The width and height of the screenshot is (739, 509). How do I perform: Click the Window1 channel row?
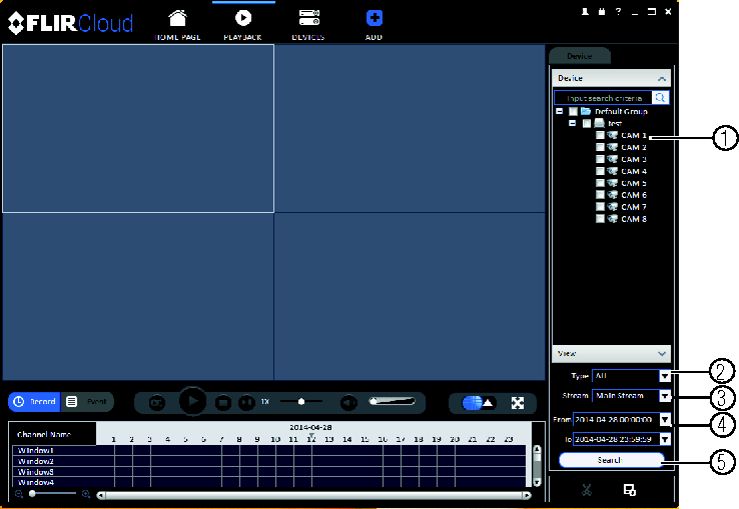(269, 451)
